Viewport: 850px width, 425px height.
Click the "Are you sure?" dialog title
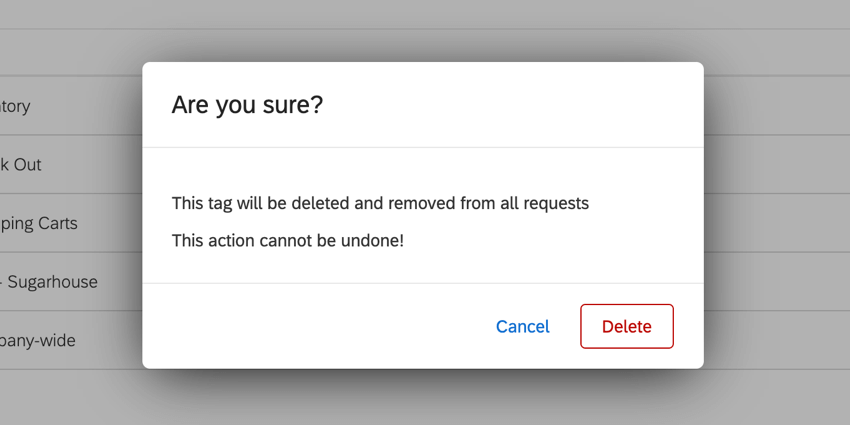pyautogui.click(x=247, y=105)
